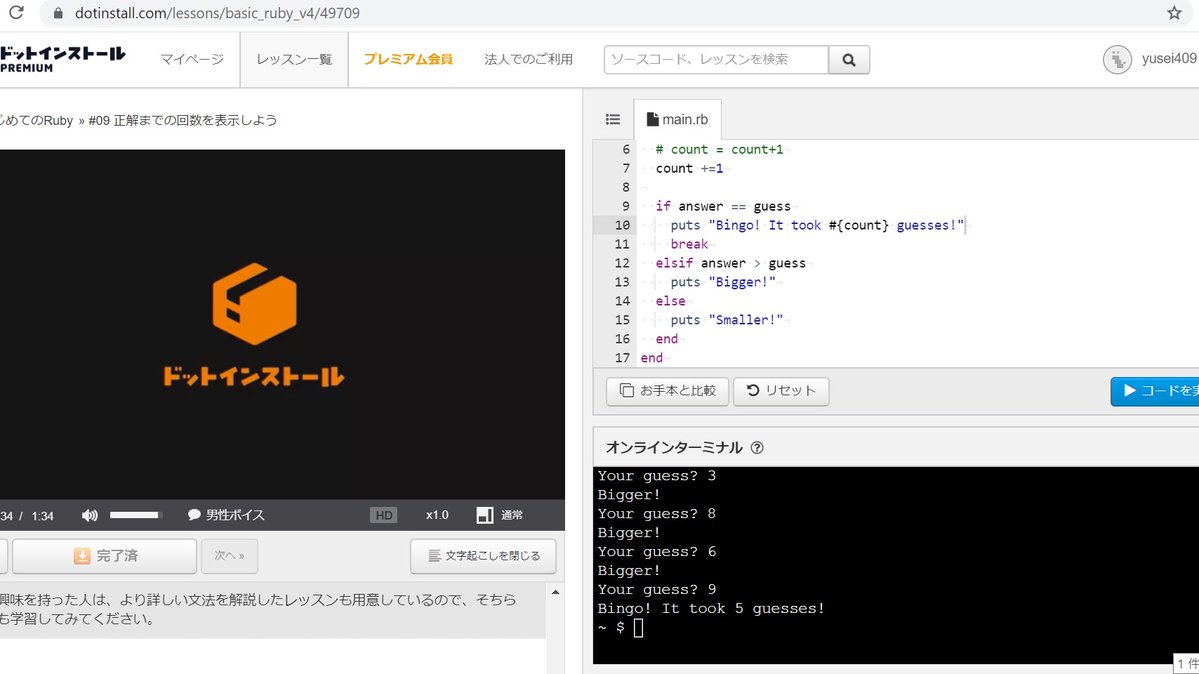1199x674 pixels.
Task: Click video elapsed time display 1:34
Action: pyautogui.click(x=43, y=516)
